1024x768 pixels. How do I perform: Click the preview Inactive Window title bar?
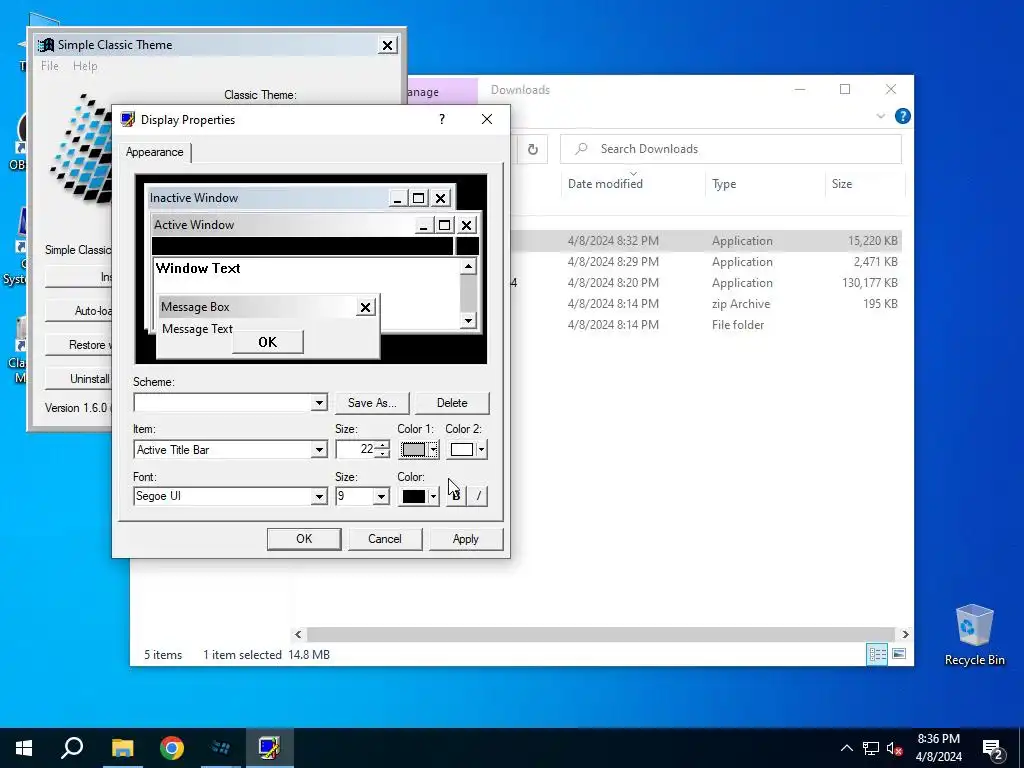pyautogui.click(x=268, y=198)
